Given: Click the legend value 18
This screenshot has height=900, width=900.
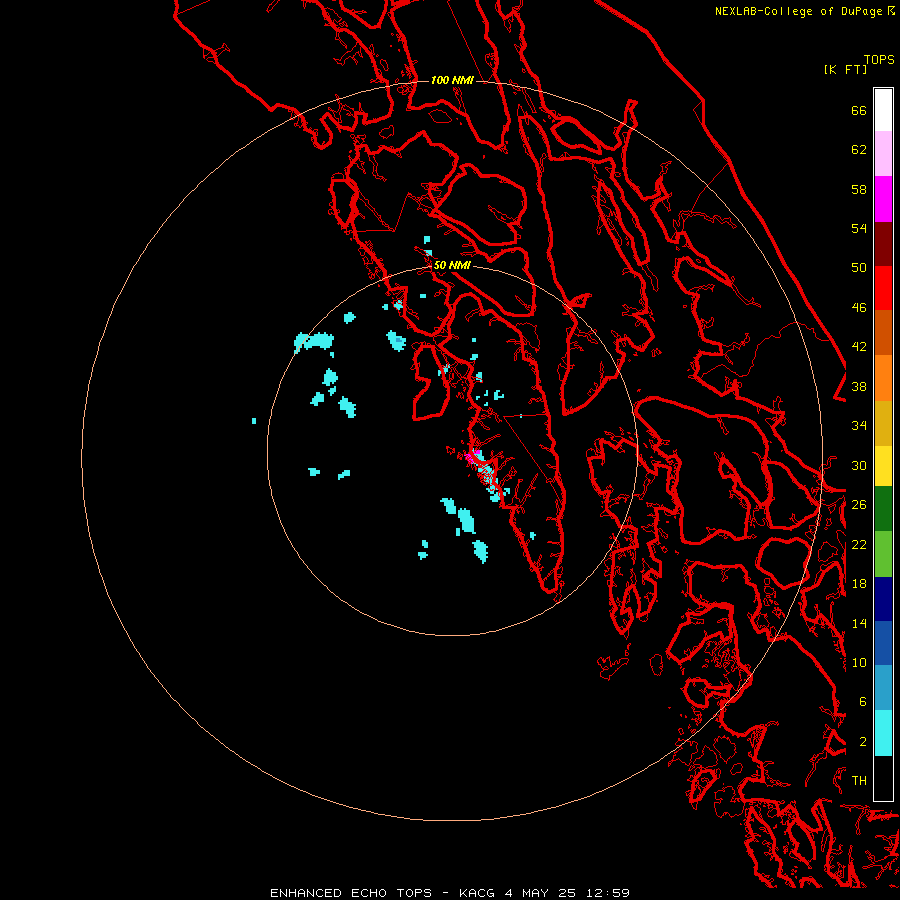Looking at the screenshot, I should 859,584.
